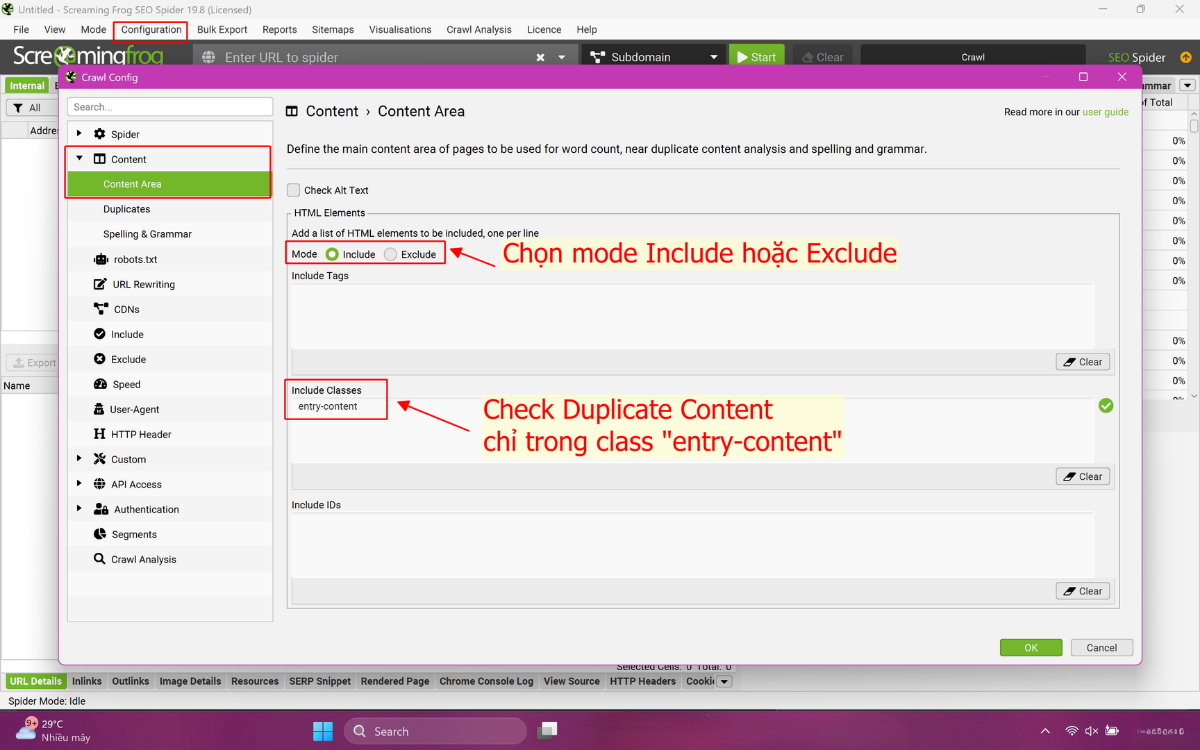Open the robots.txt configuration icon
The image size is (1200, 750).
click(101, 259)
